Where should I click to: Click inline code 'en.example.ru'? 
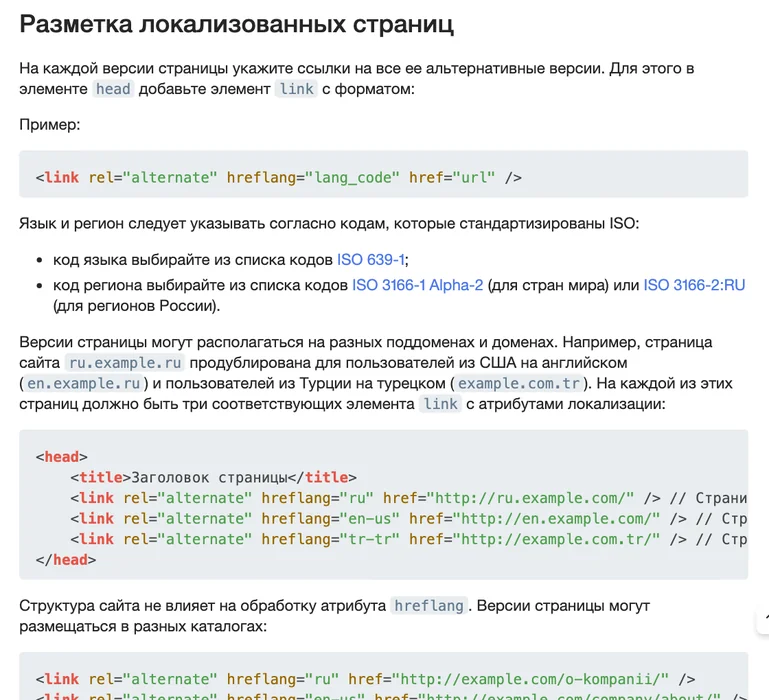(x=83, y=383)
